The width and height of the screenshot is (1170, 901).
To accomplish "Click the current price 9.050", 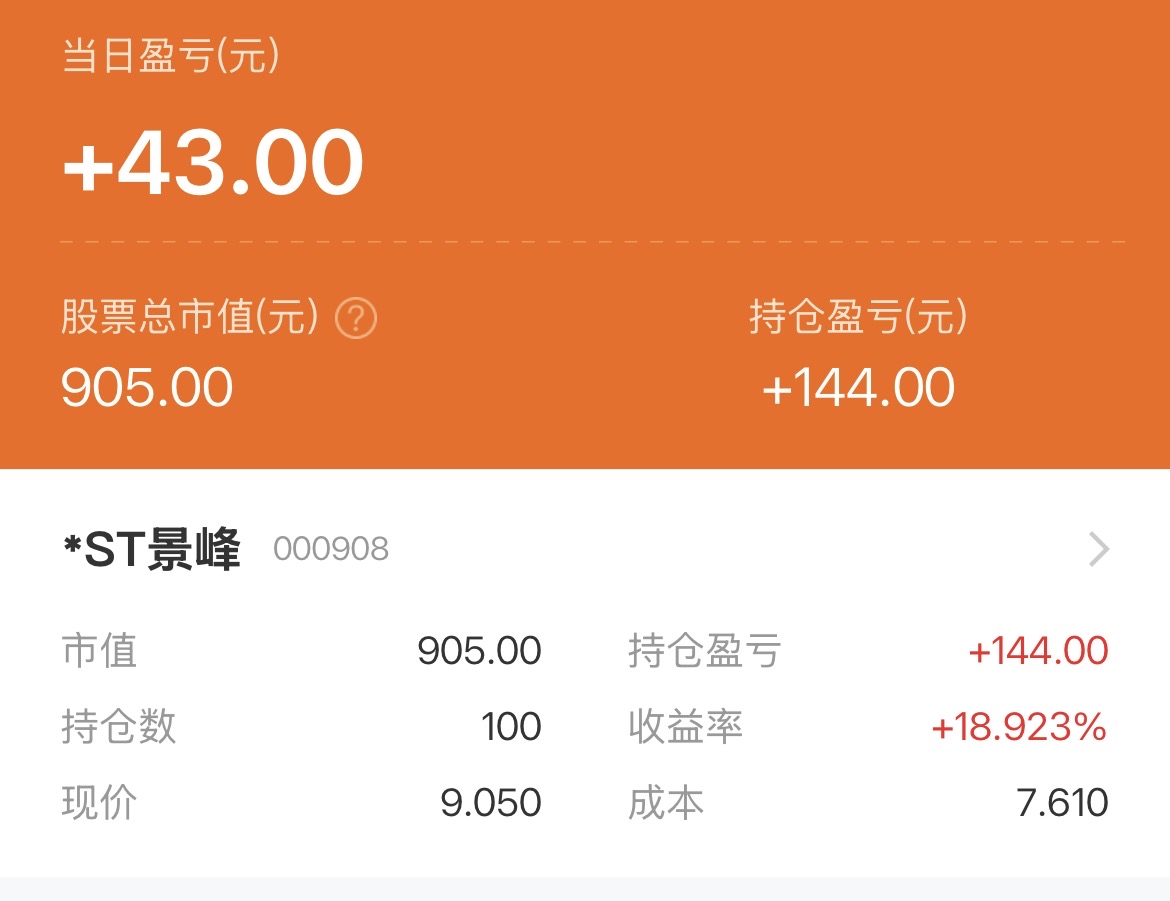I will pos(491,803).
